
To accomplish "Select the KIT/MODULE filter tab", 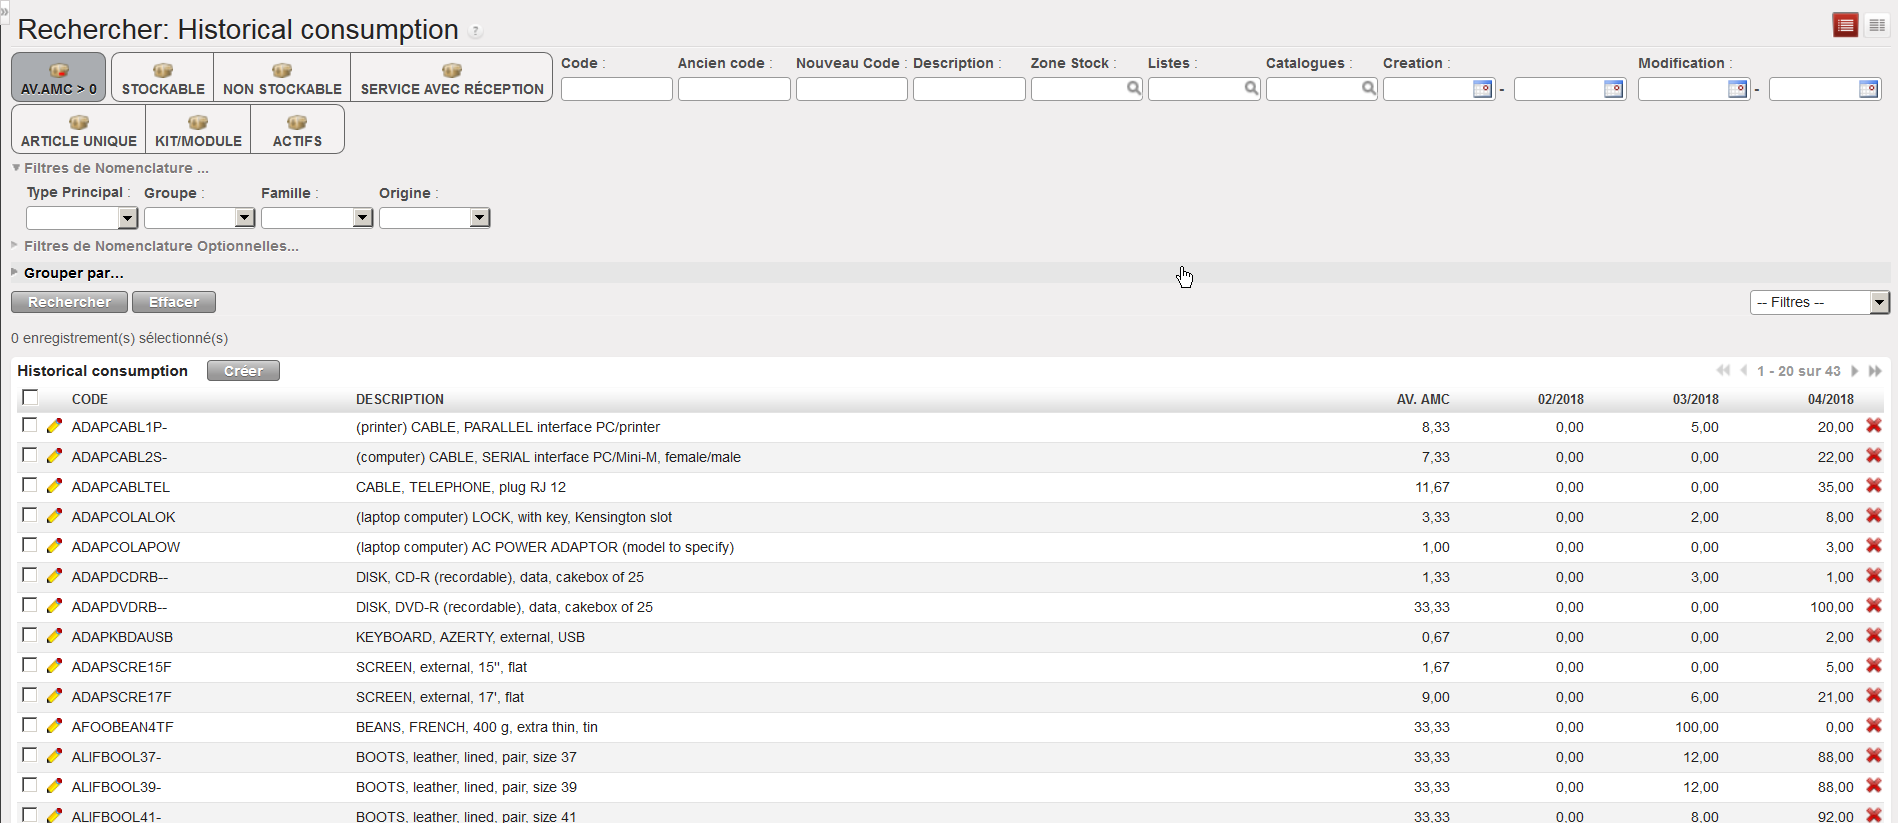I will (x=198, y=130).
